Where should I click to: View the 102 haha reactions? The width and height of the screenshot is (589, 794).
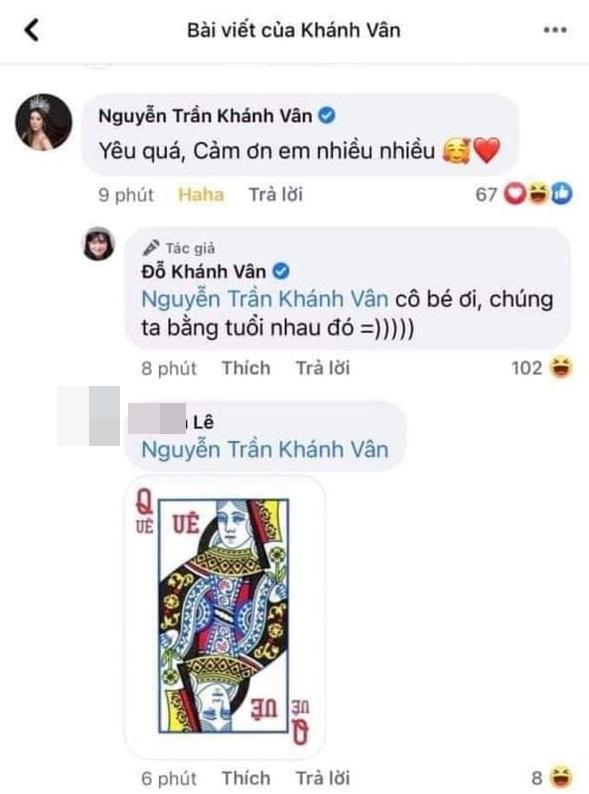[542, 368]
